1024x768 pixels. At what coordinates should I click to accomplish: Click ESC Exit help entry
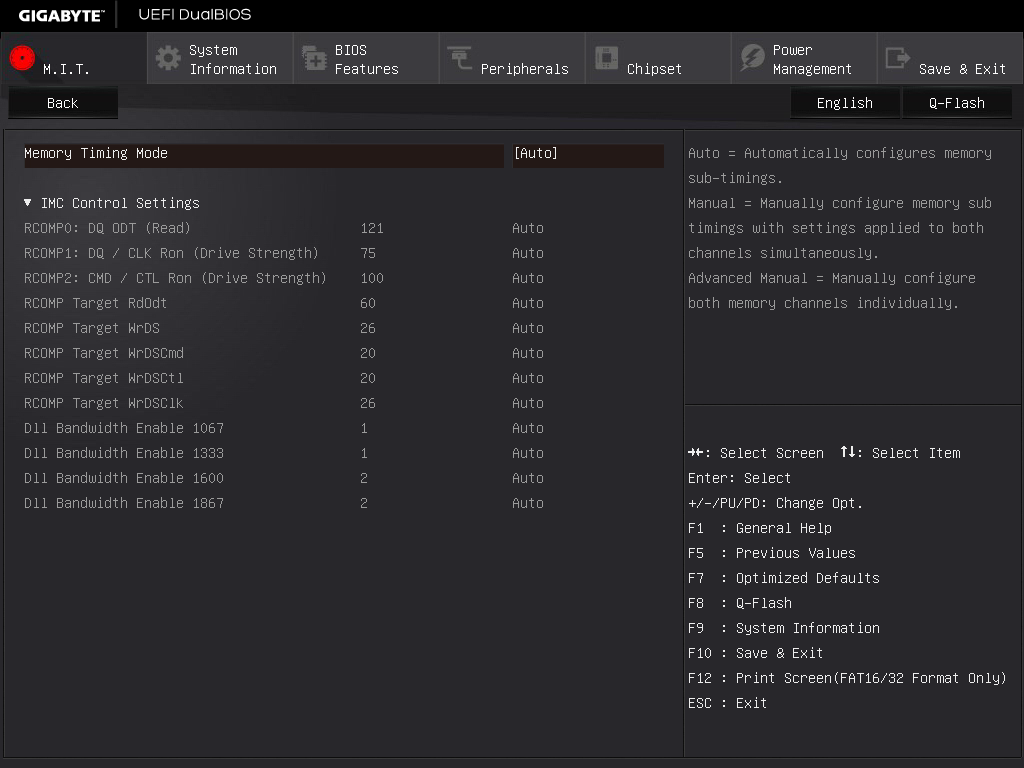pos(728,703)
